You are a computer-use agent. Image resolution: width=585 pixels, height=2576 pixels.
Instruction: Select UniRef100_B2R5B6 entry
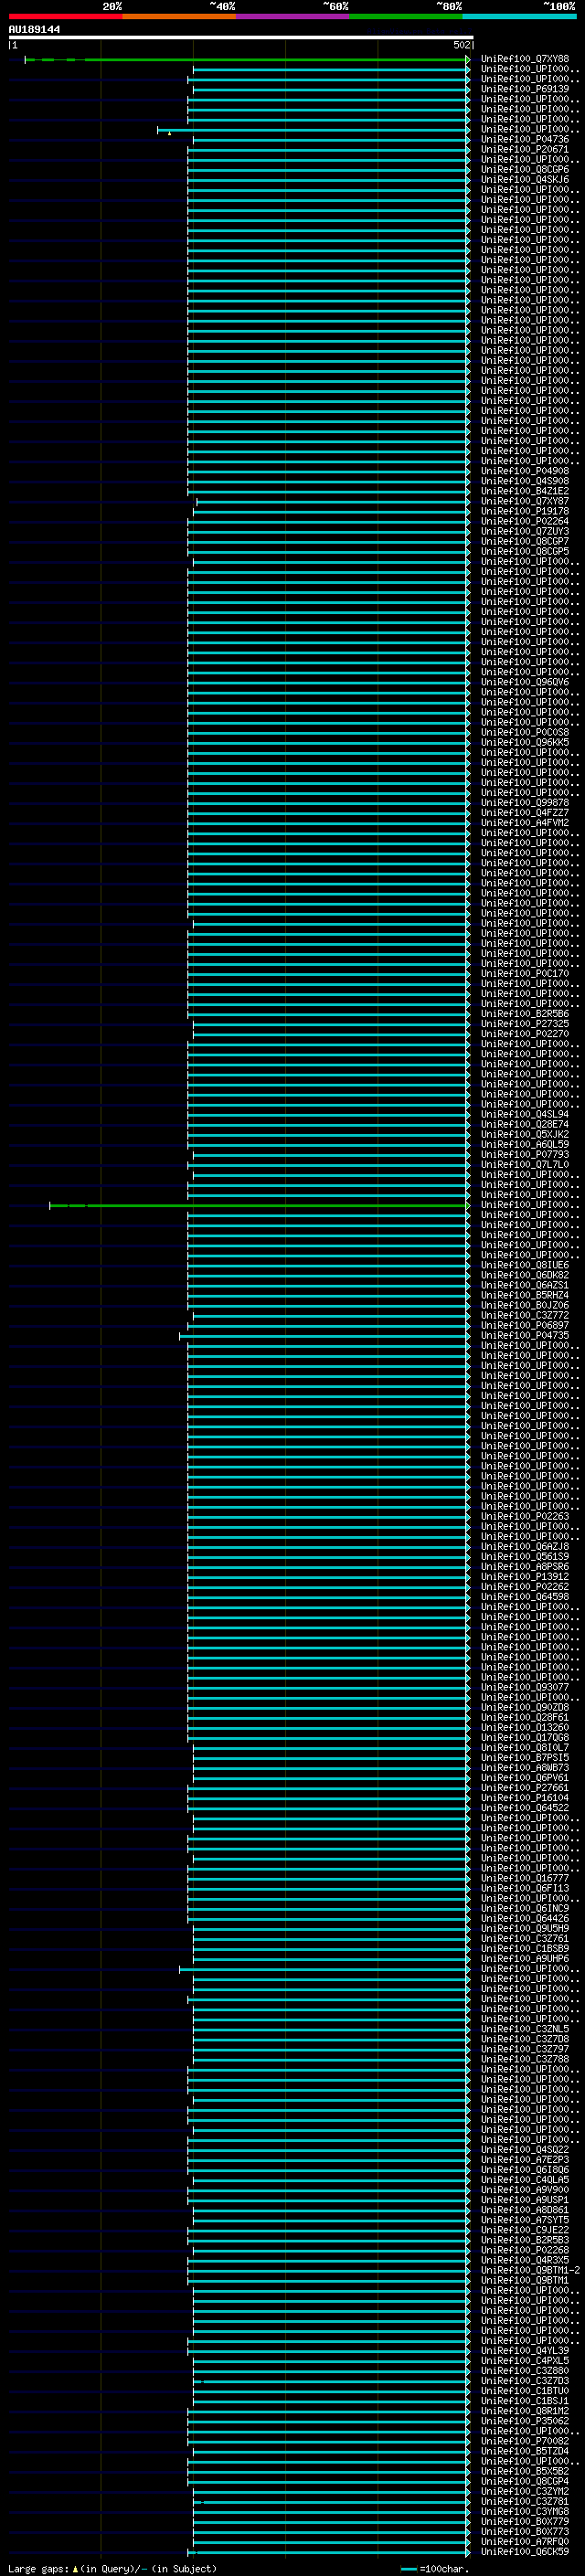(x=525, y=1013)
